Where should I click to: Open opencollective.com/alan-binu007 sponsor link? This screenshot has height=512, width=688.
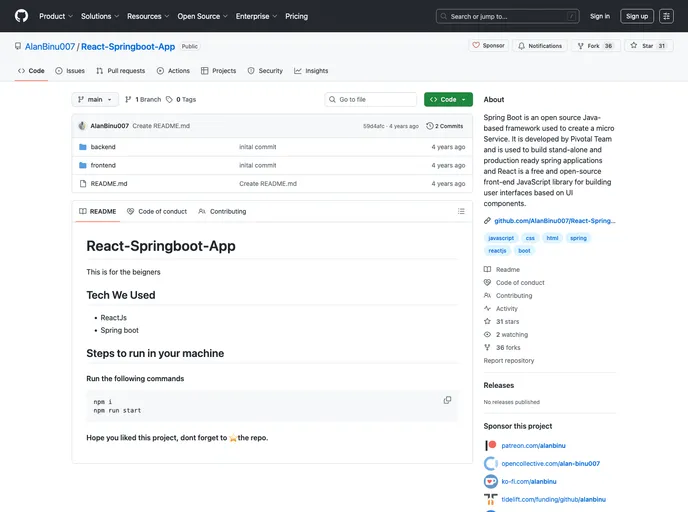(551, 464)
